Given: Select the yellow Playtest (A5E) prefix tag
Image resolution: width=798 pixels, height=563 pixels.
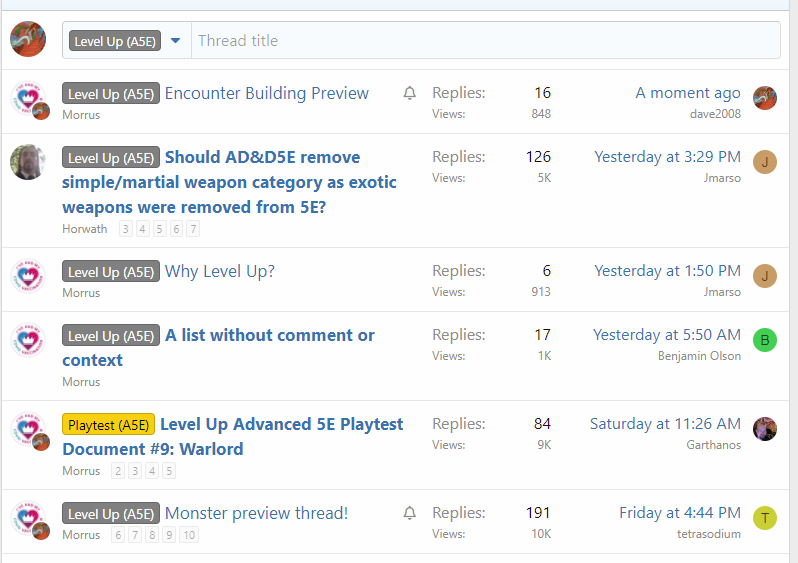Looking at the screenshot, I should [x=109, y=425].
